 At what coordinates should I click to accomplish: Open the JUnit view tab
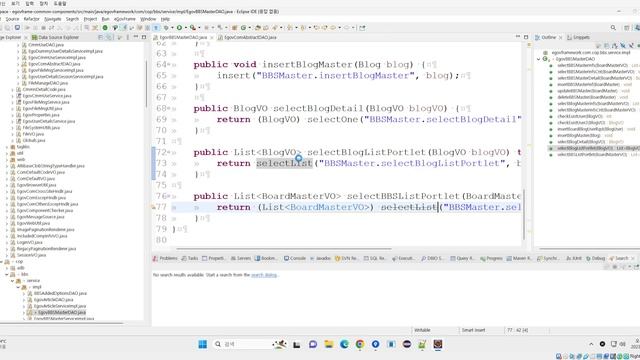coord(574,258)
